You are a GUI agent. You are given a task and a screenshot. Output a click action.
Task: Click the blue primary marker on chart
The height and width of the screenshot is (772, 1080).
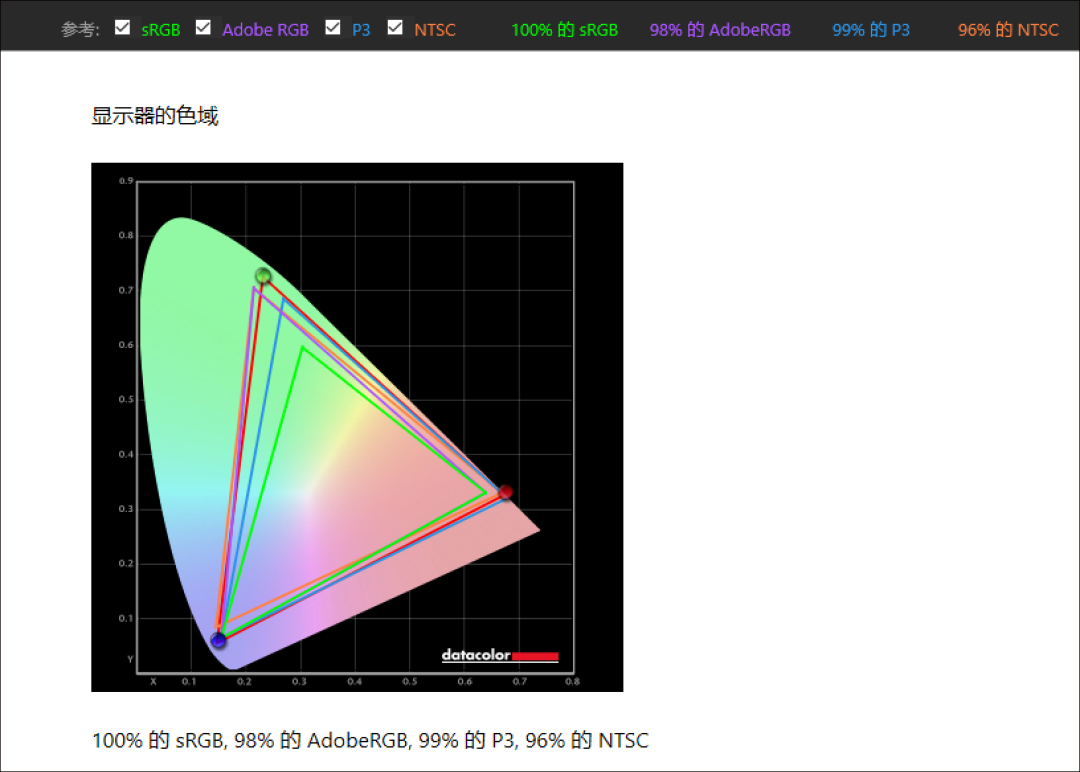(218, 640)
